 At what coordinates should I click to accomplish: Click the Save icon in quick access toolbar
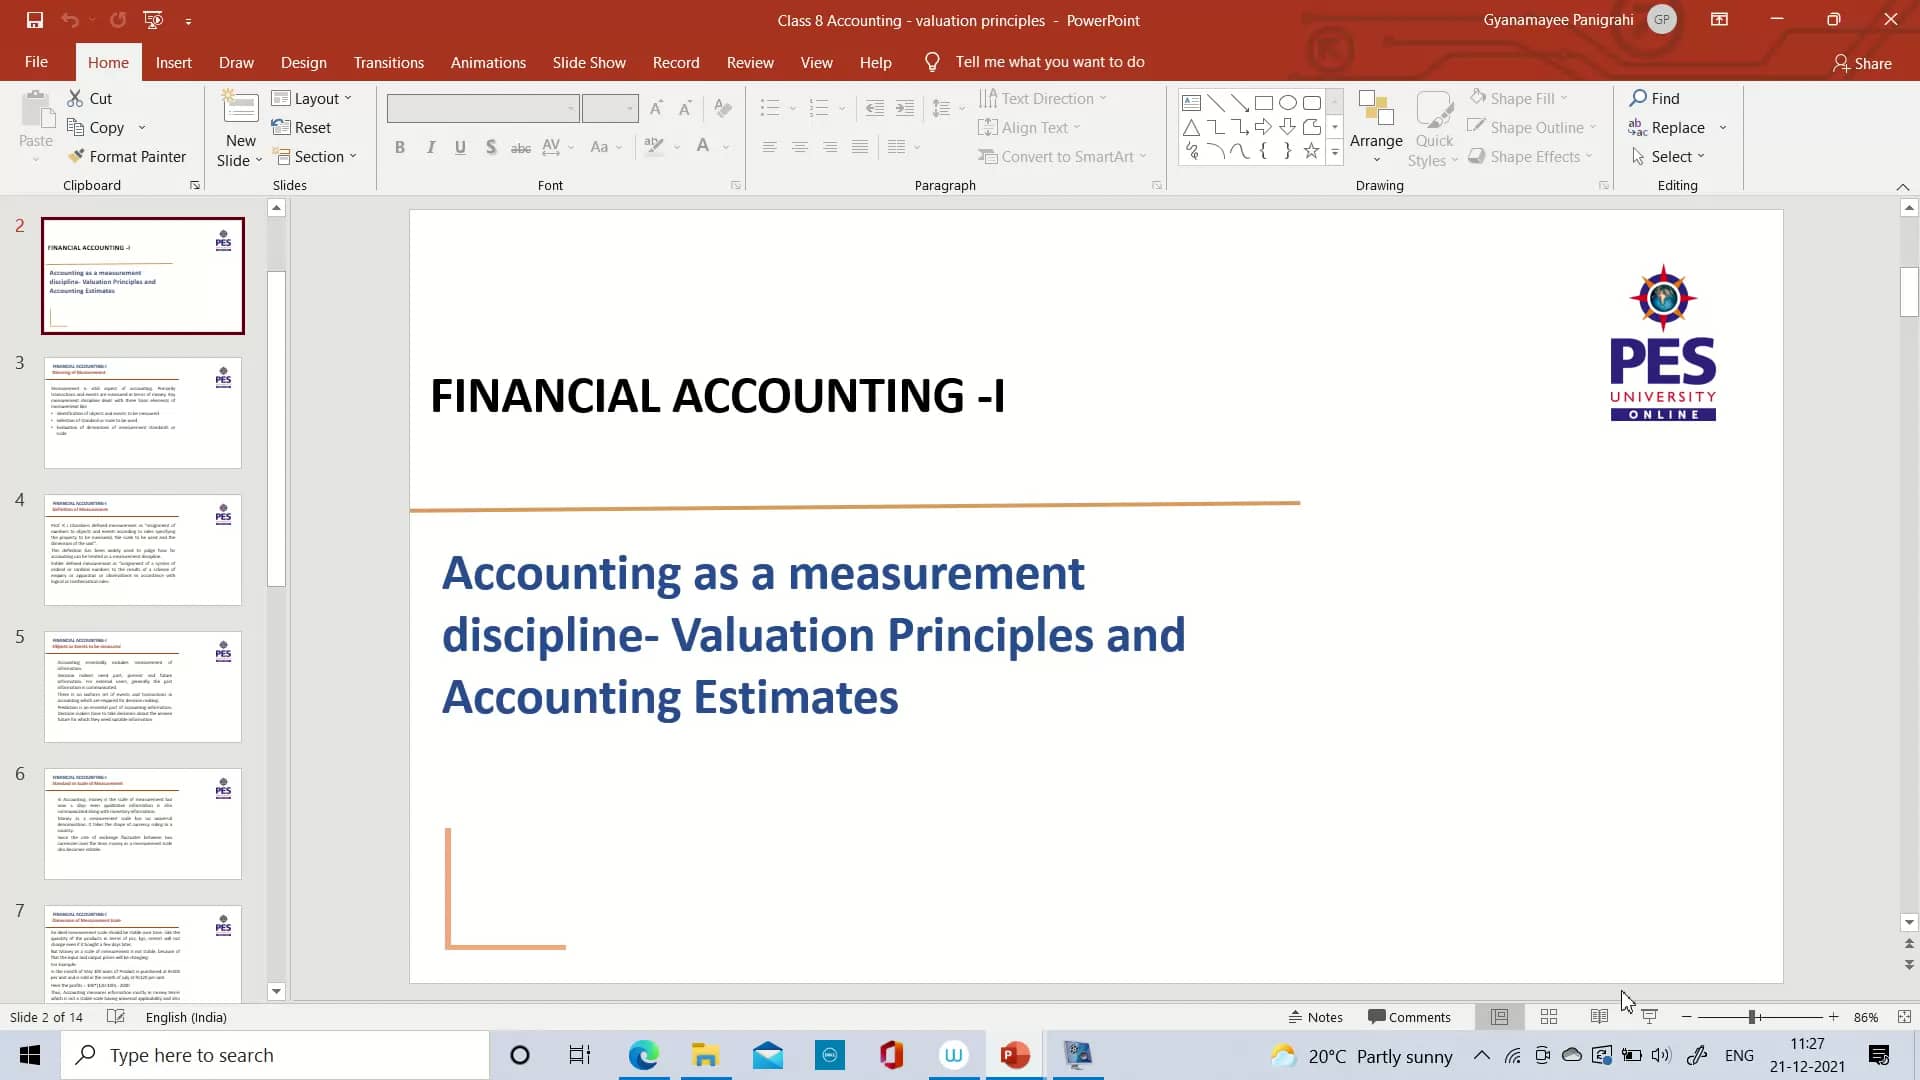[35, 20]
